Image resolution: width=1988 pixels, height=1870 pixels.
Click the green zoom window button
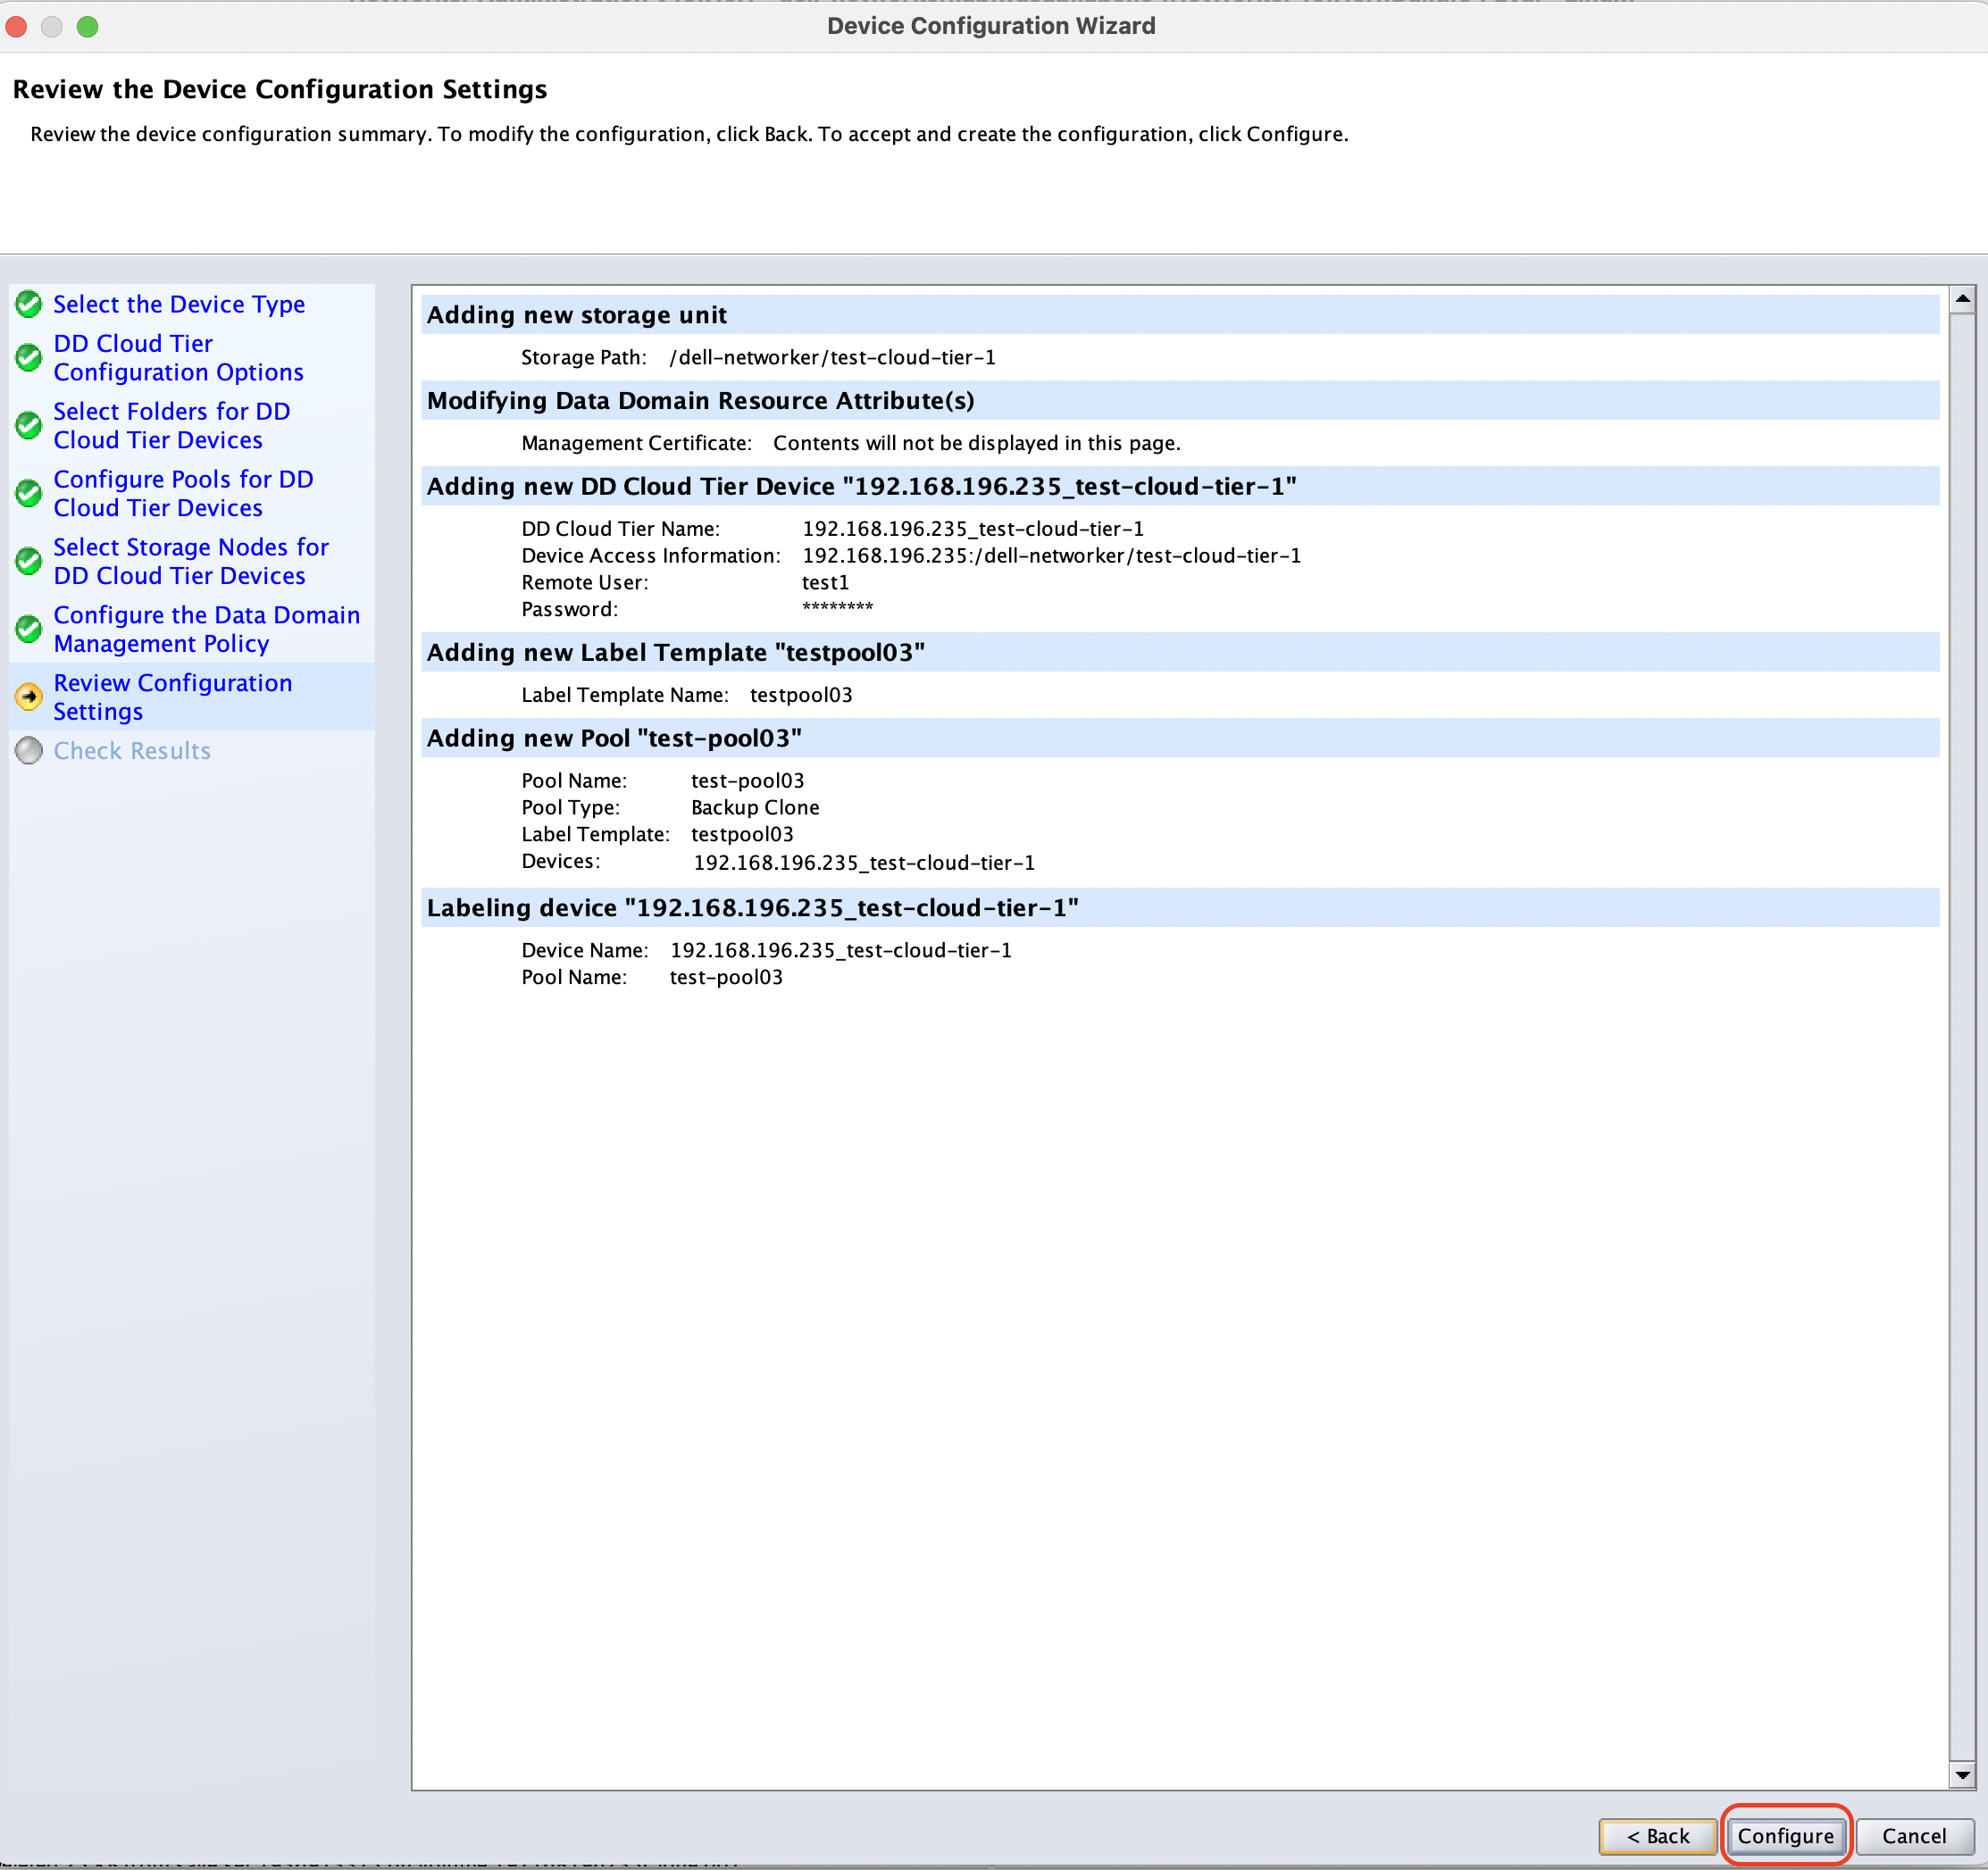tap(88, 26)
